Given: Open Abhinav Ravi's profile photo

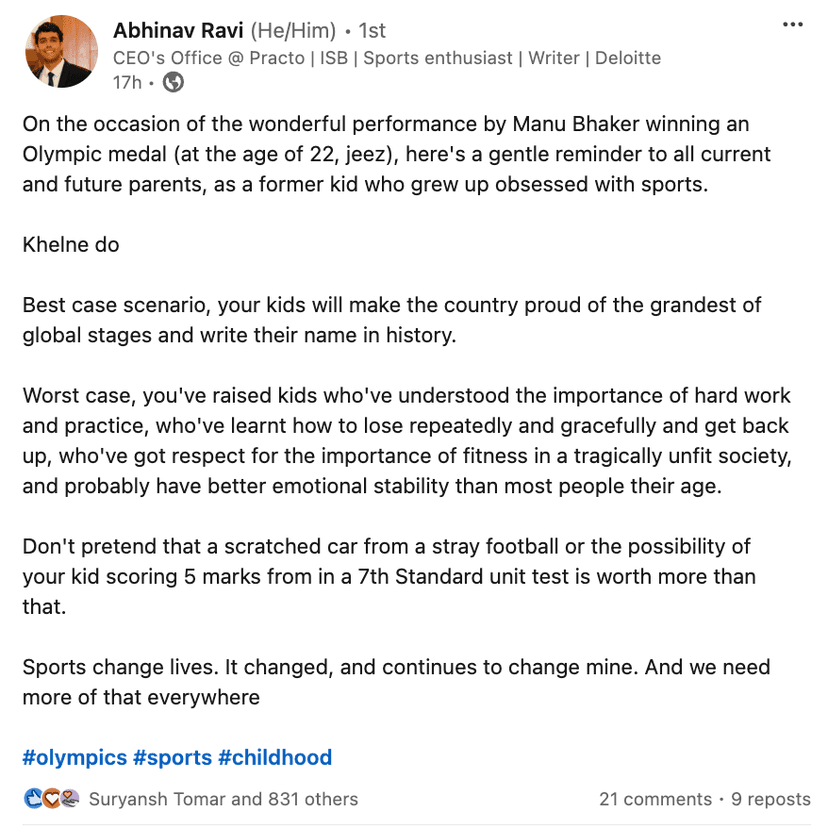Looking at the screenshot, I should pyautogui.click(x=61, y=51).
